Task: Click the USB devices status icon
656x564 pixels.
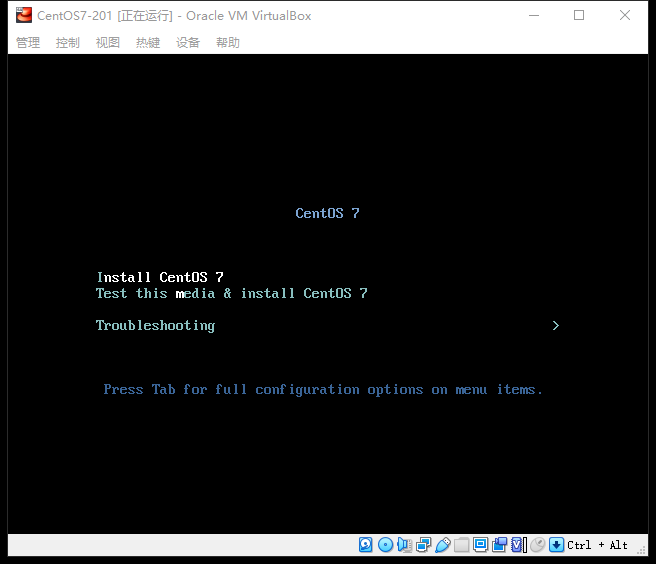Action: tap(443, 545)
